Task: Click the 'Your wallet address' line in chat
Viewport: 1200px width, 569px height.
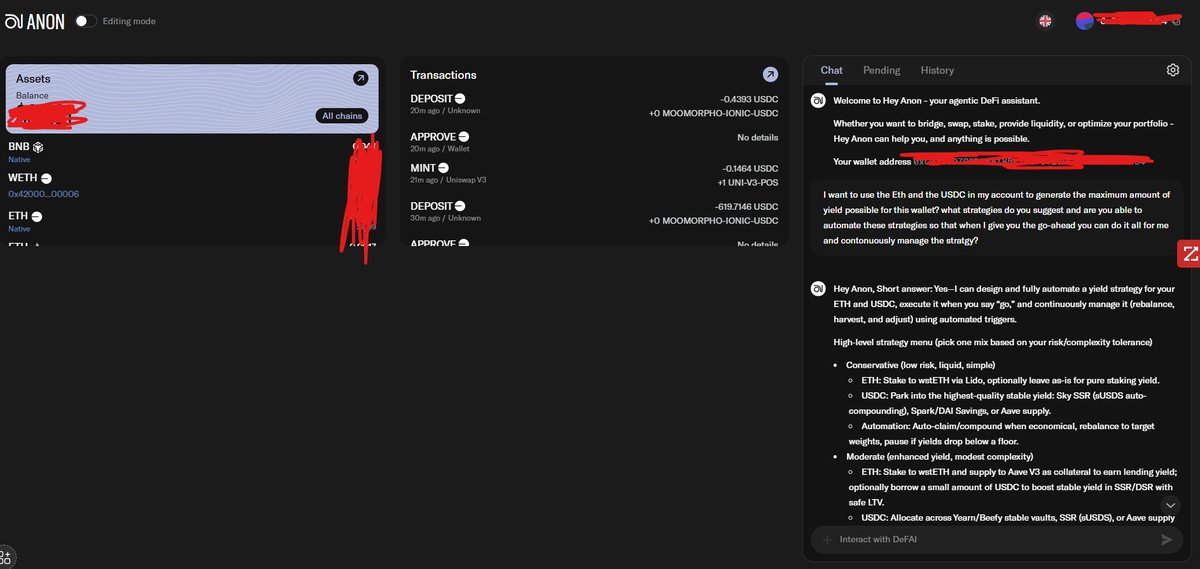Action: [989, 161]
